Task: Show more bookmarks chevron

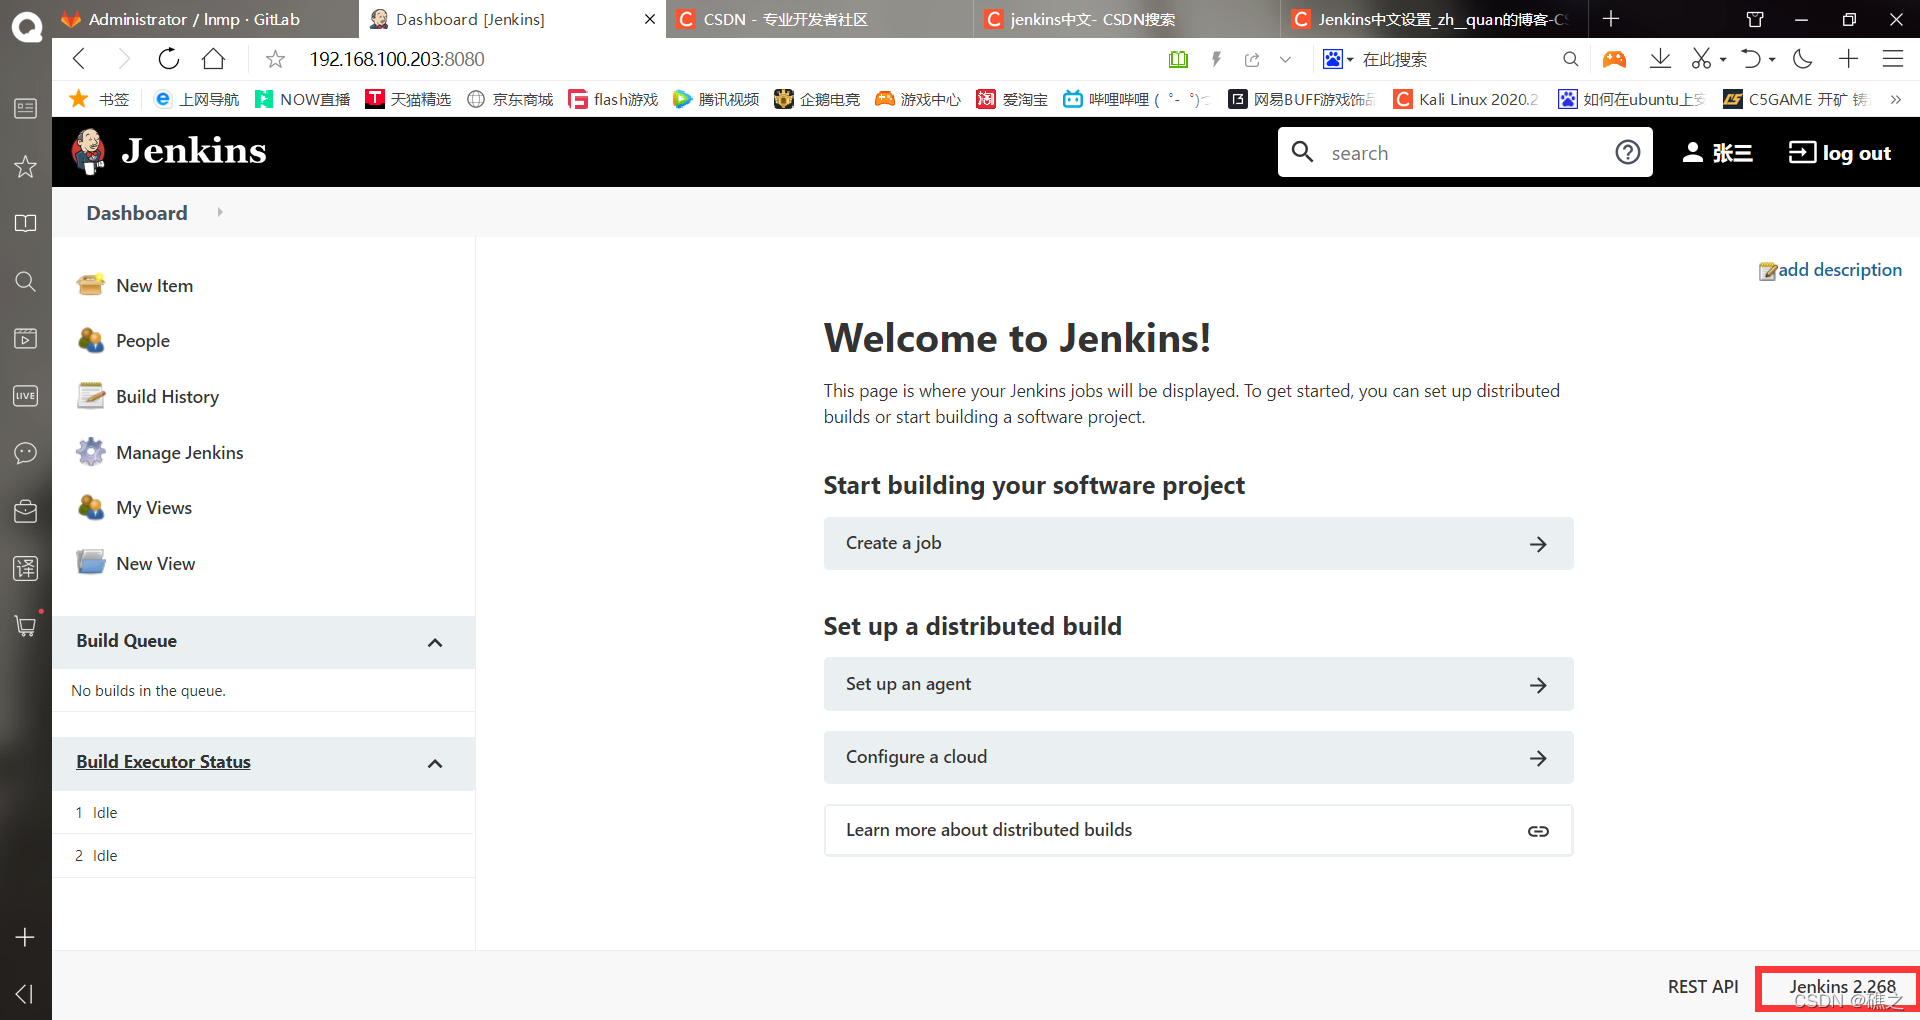Action: click(1895, 99)
